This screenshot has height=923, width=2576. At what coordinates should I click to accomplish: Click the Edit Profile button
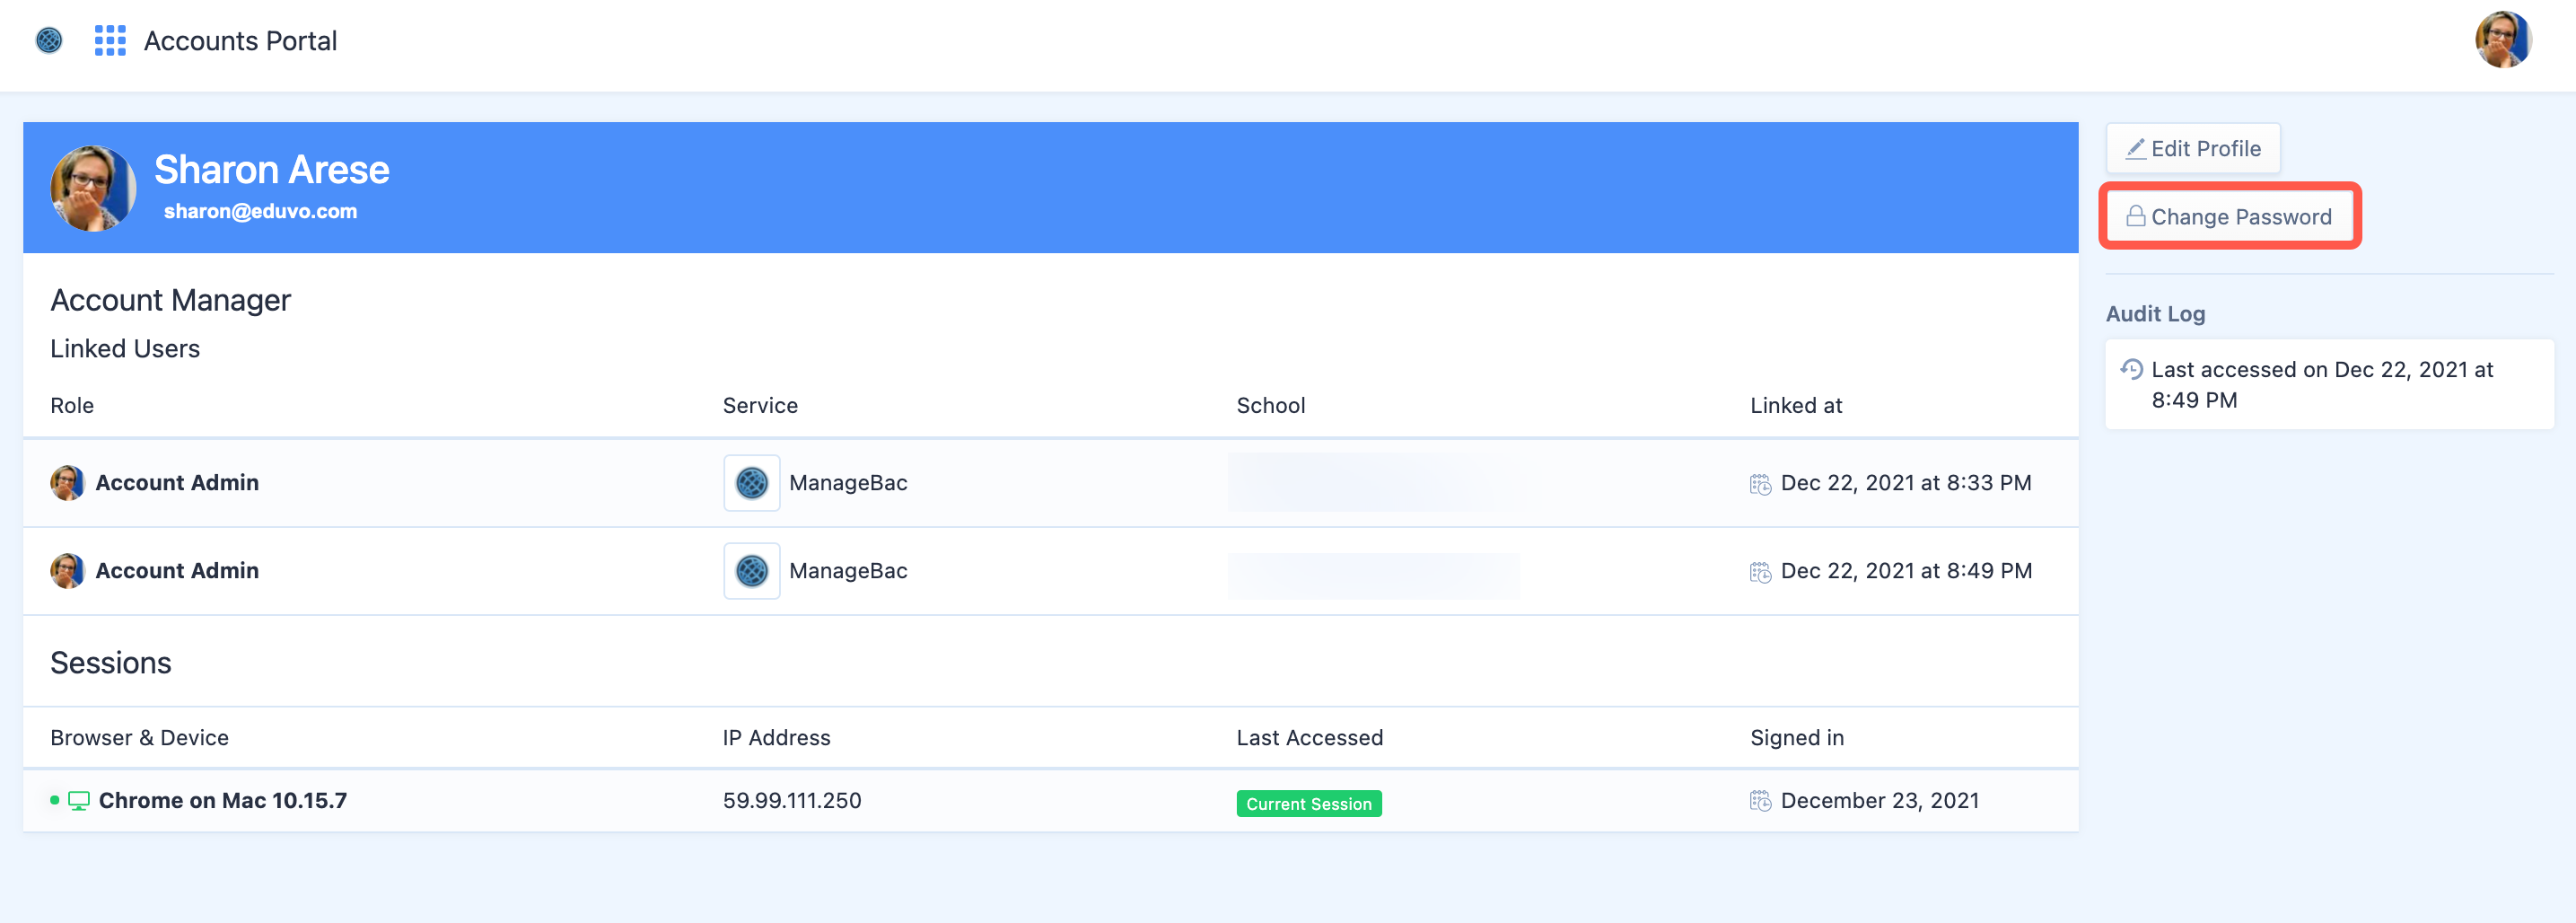coord(2193,149)
